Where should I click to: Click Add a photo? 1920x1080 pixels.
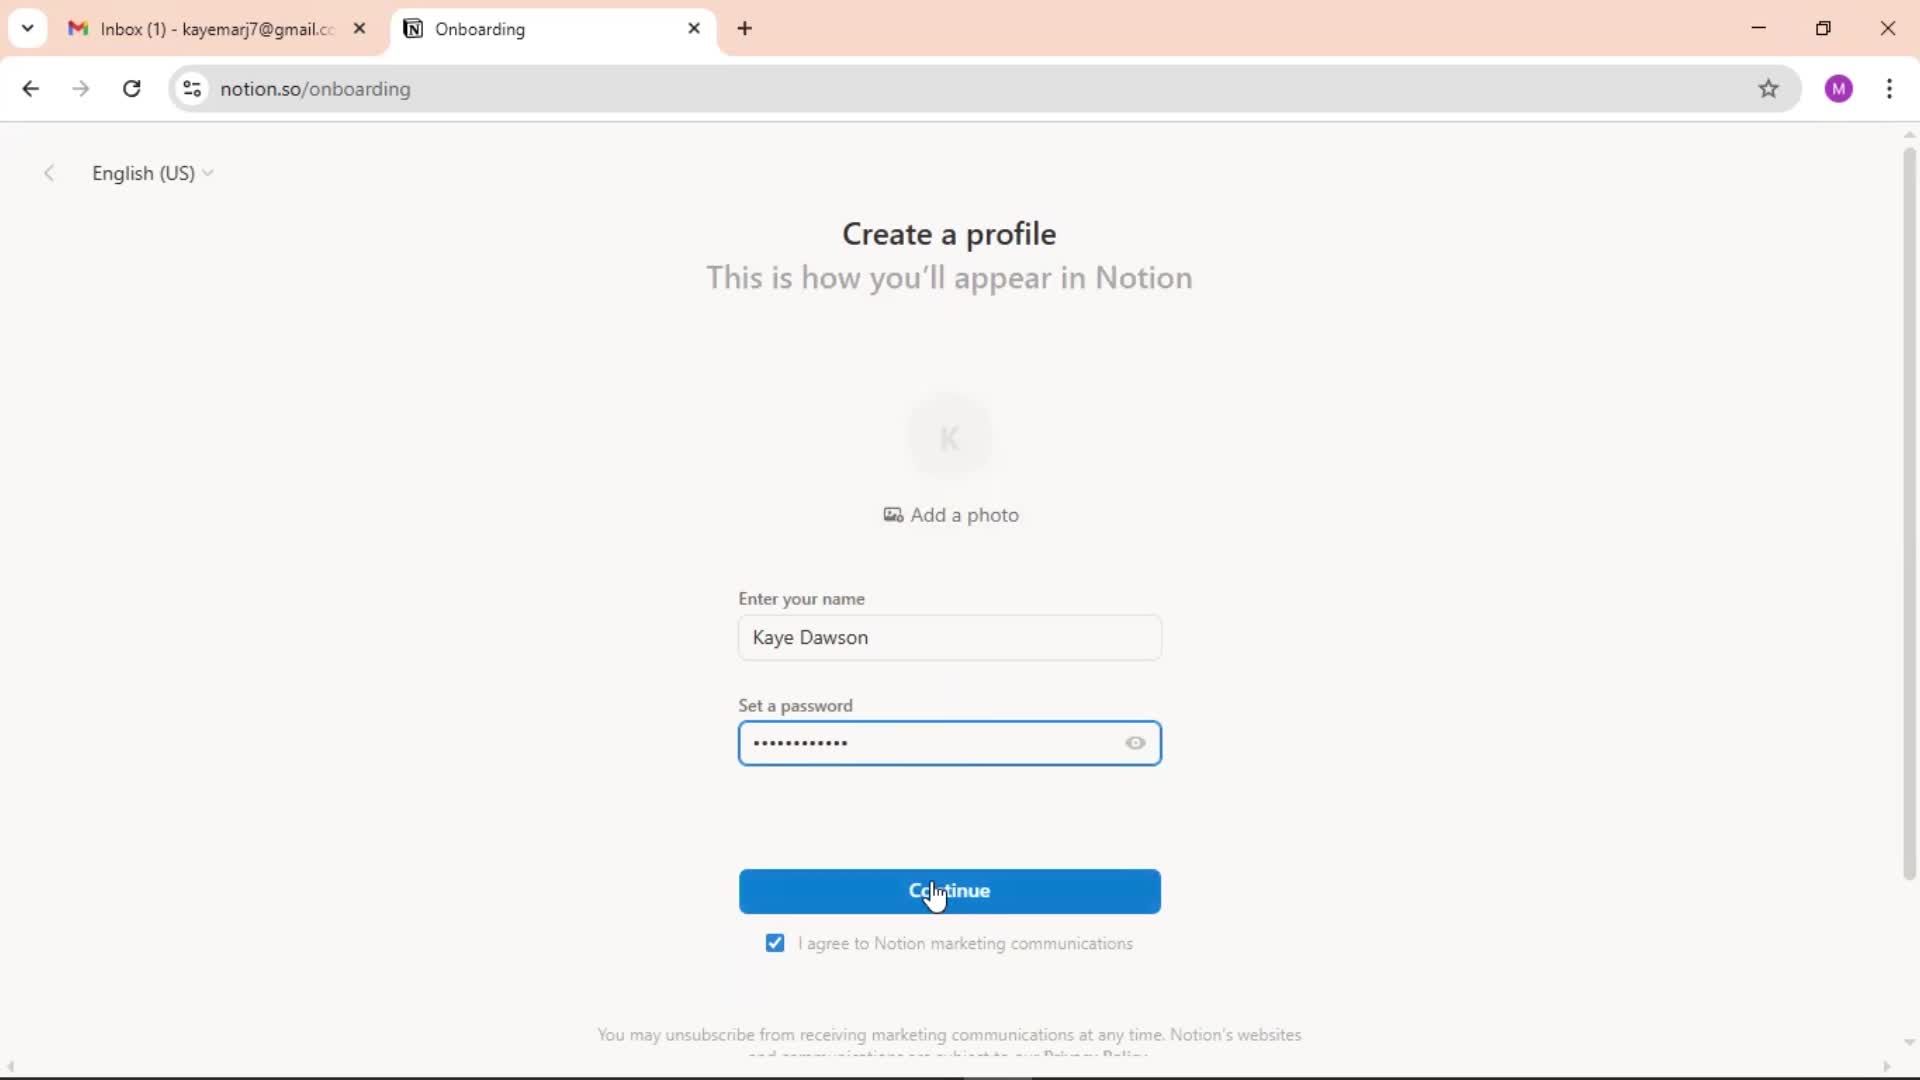click(951, 515)
